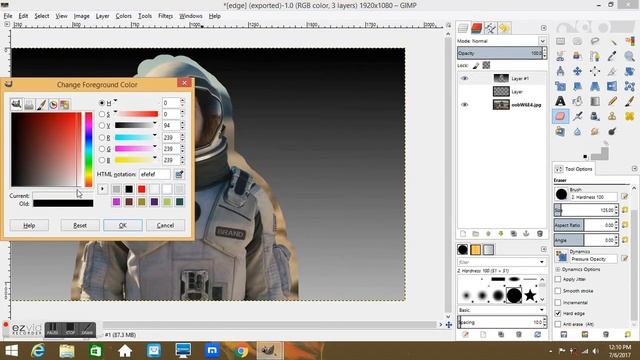Select the Cage Transform tool

coord(629,86)
